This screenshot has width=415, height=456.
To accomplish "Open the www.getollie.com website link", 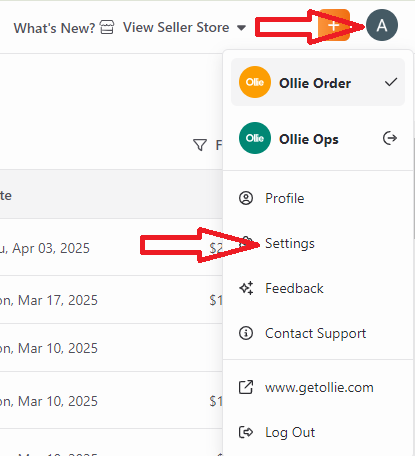I will pyautogui.click(x=319, y=387).
